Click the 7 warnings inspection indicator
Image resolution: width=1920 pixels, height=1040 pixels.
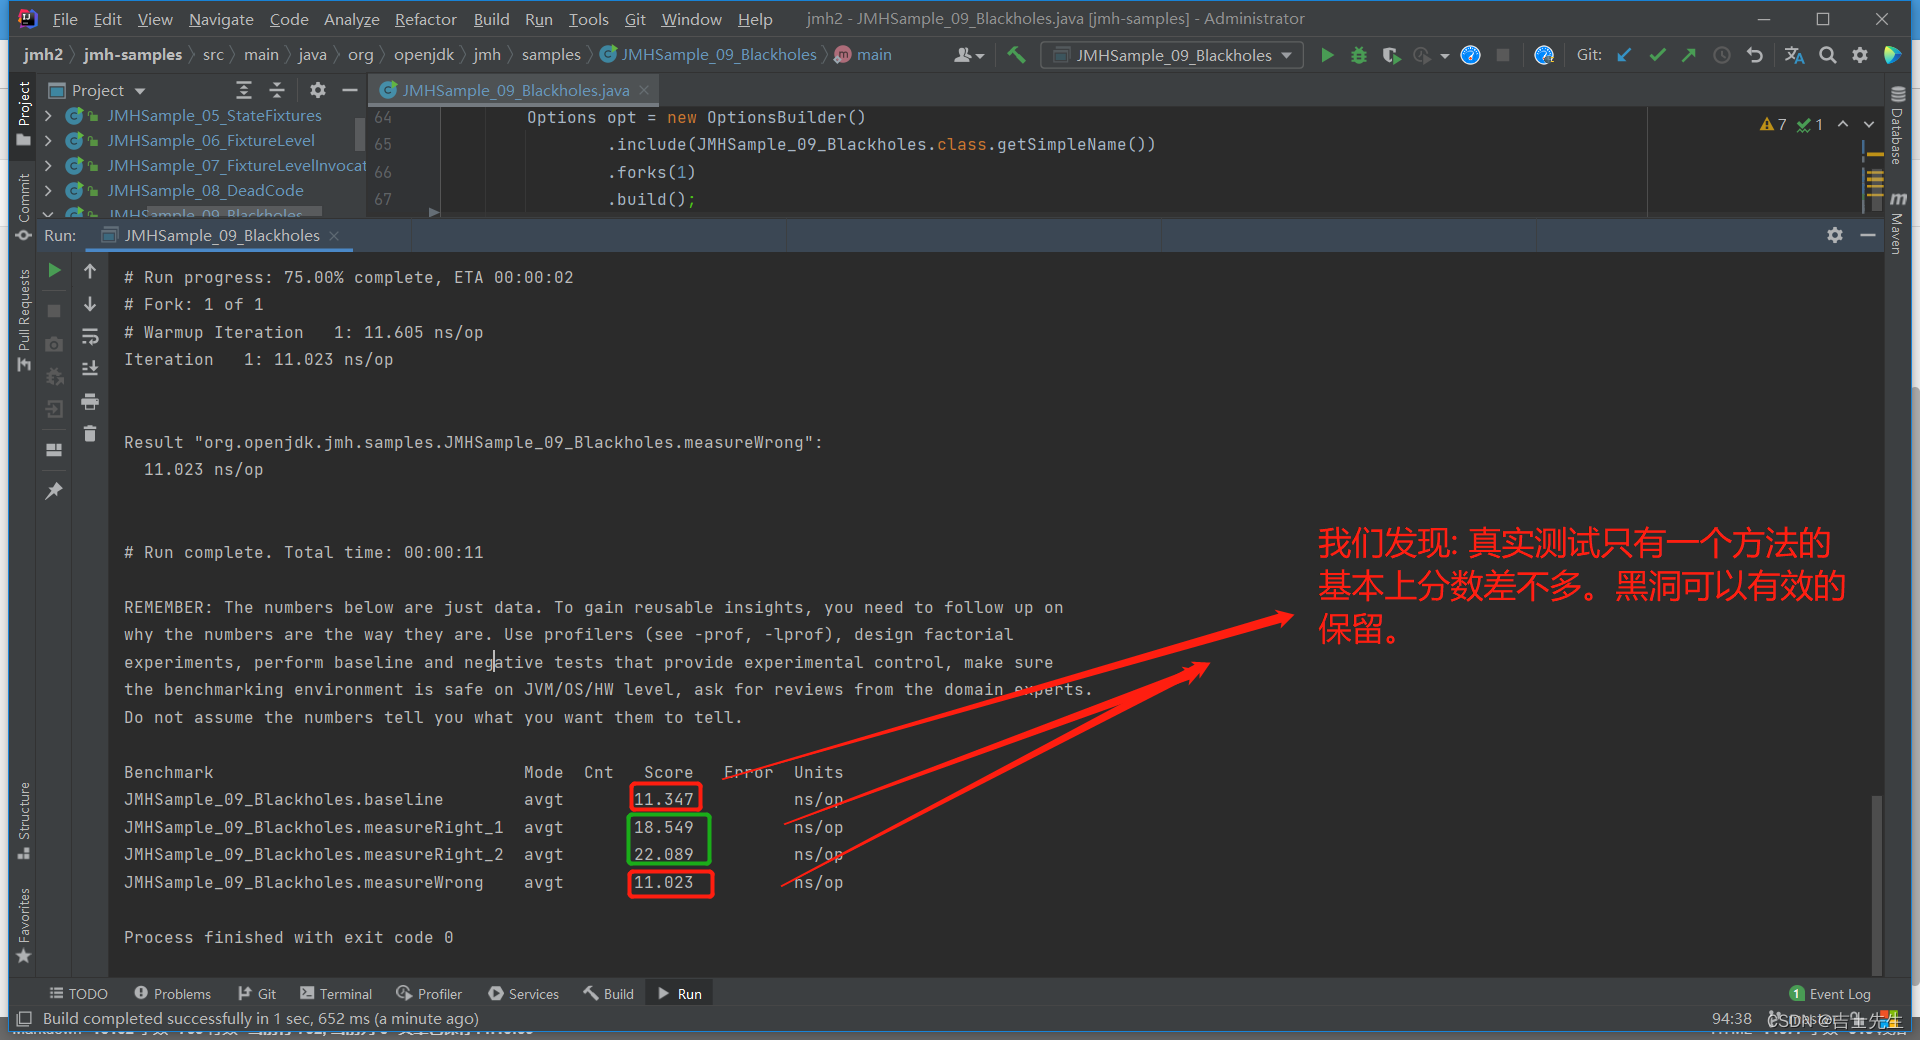(x=1773, y=124)
